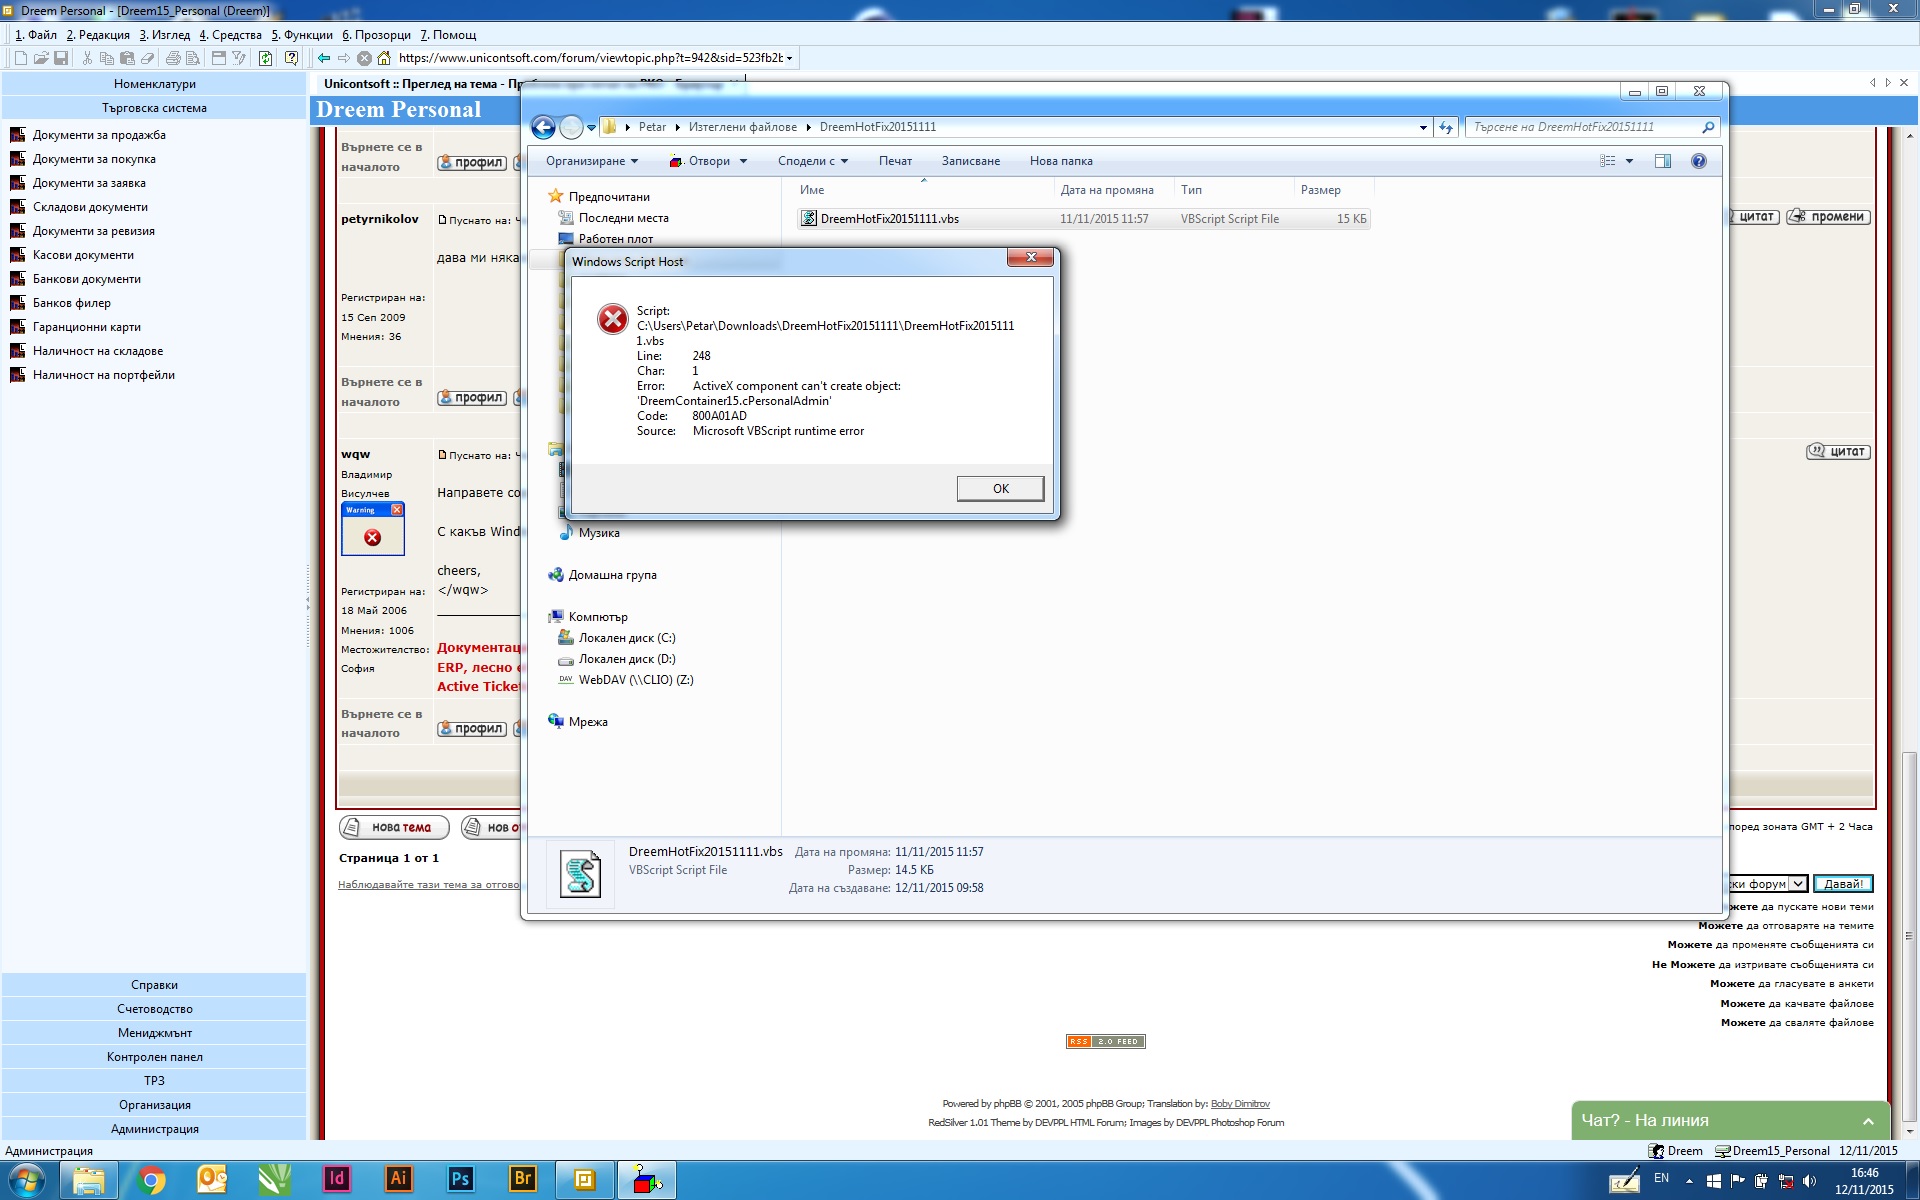Click the Boby Dimitrov link in footer

click(1240, 1104)
